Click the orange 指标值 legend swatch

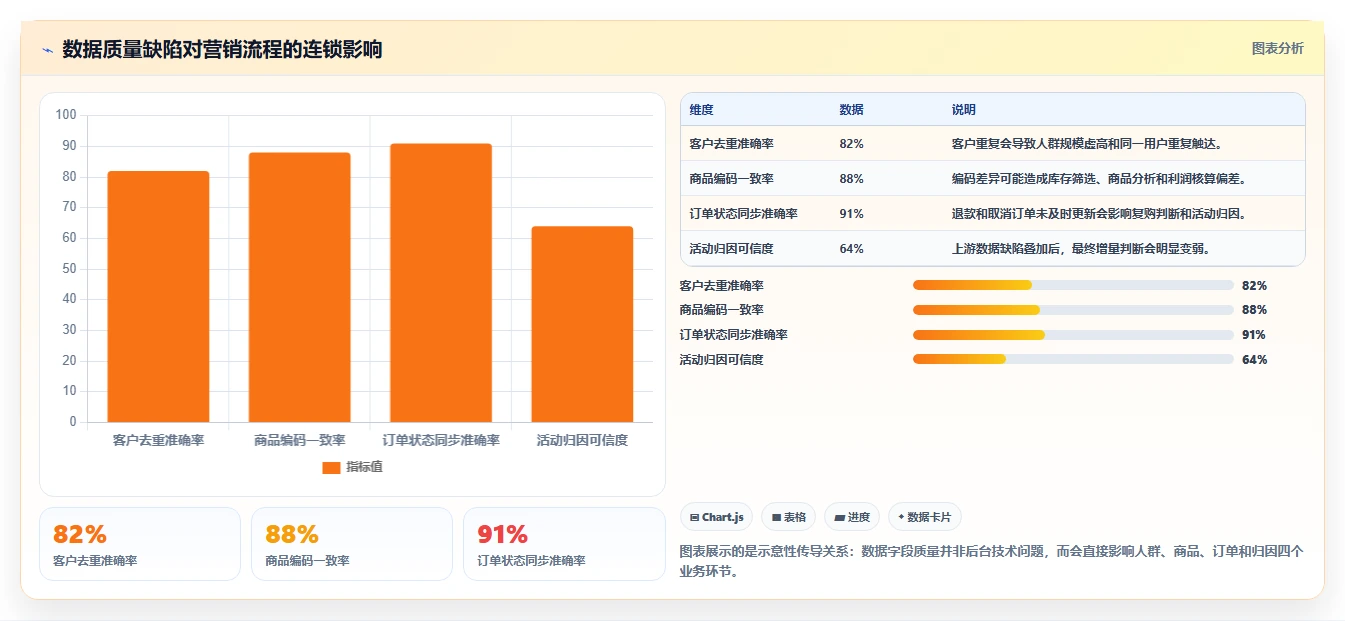click(332, 467)
